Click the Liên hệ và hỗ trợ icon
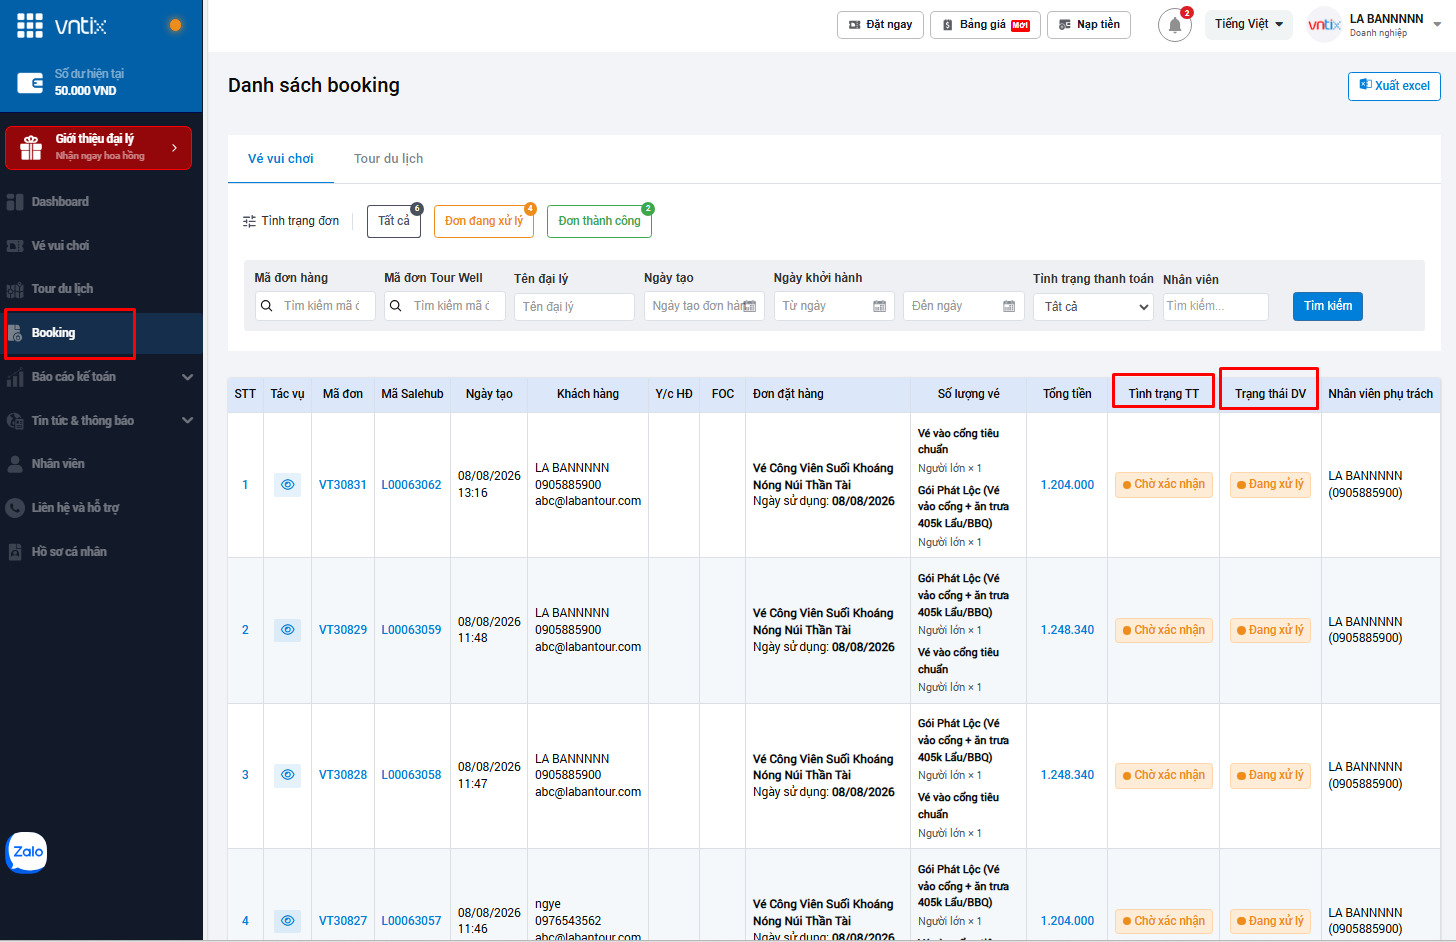Screen dimensions: 1456x942 coord(15,508)
